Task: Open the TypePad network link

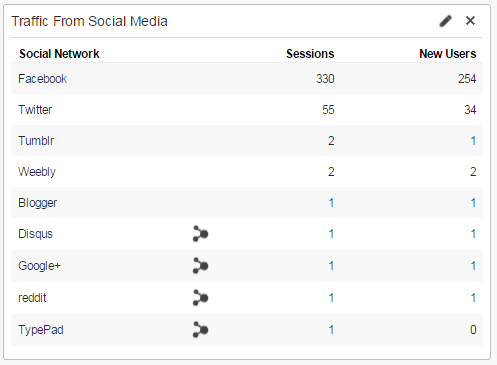Action: click(x=41, y=330)
